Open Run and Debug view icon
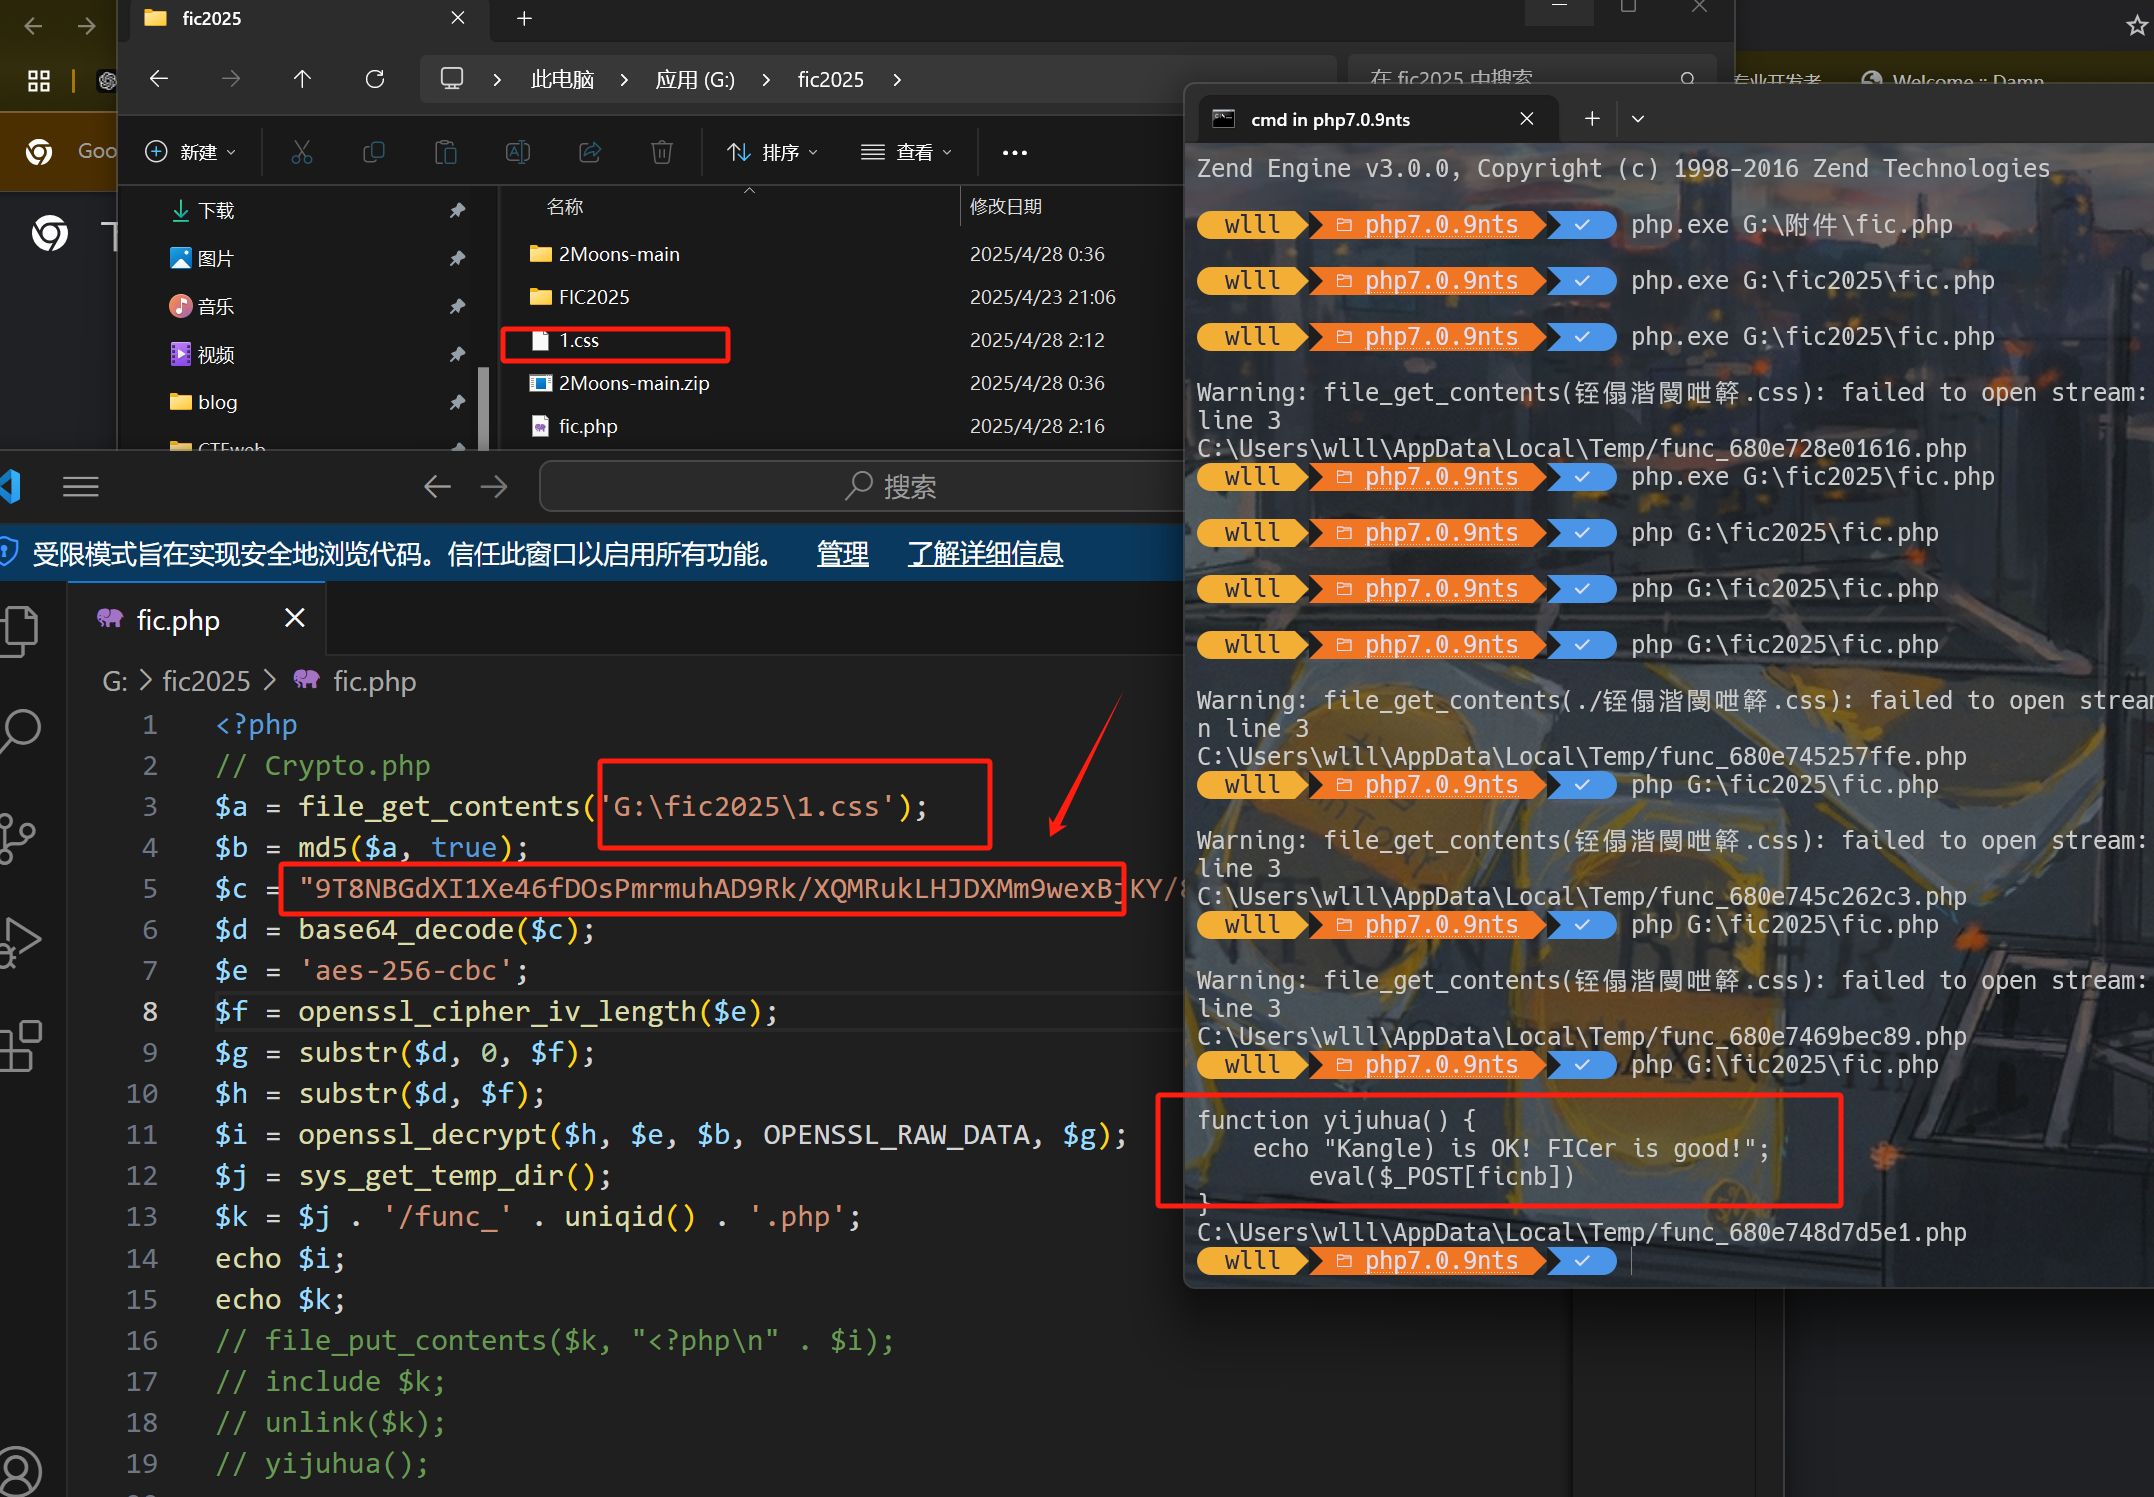The height and width of the screenshot is (1497, 2154). pos(20,942)
